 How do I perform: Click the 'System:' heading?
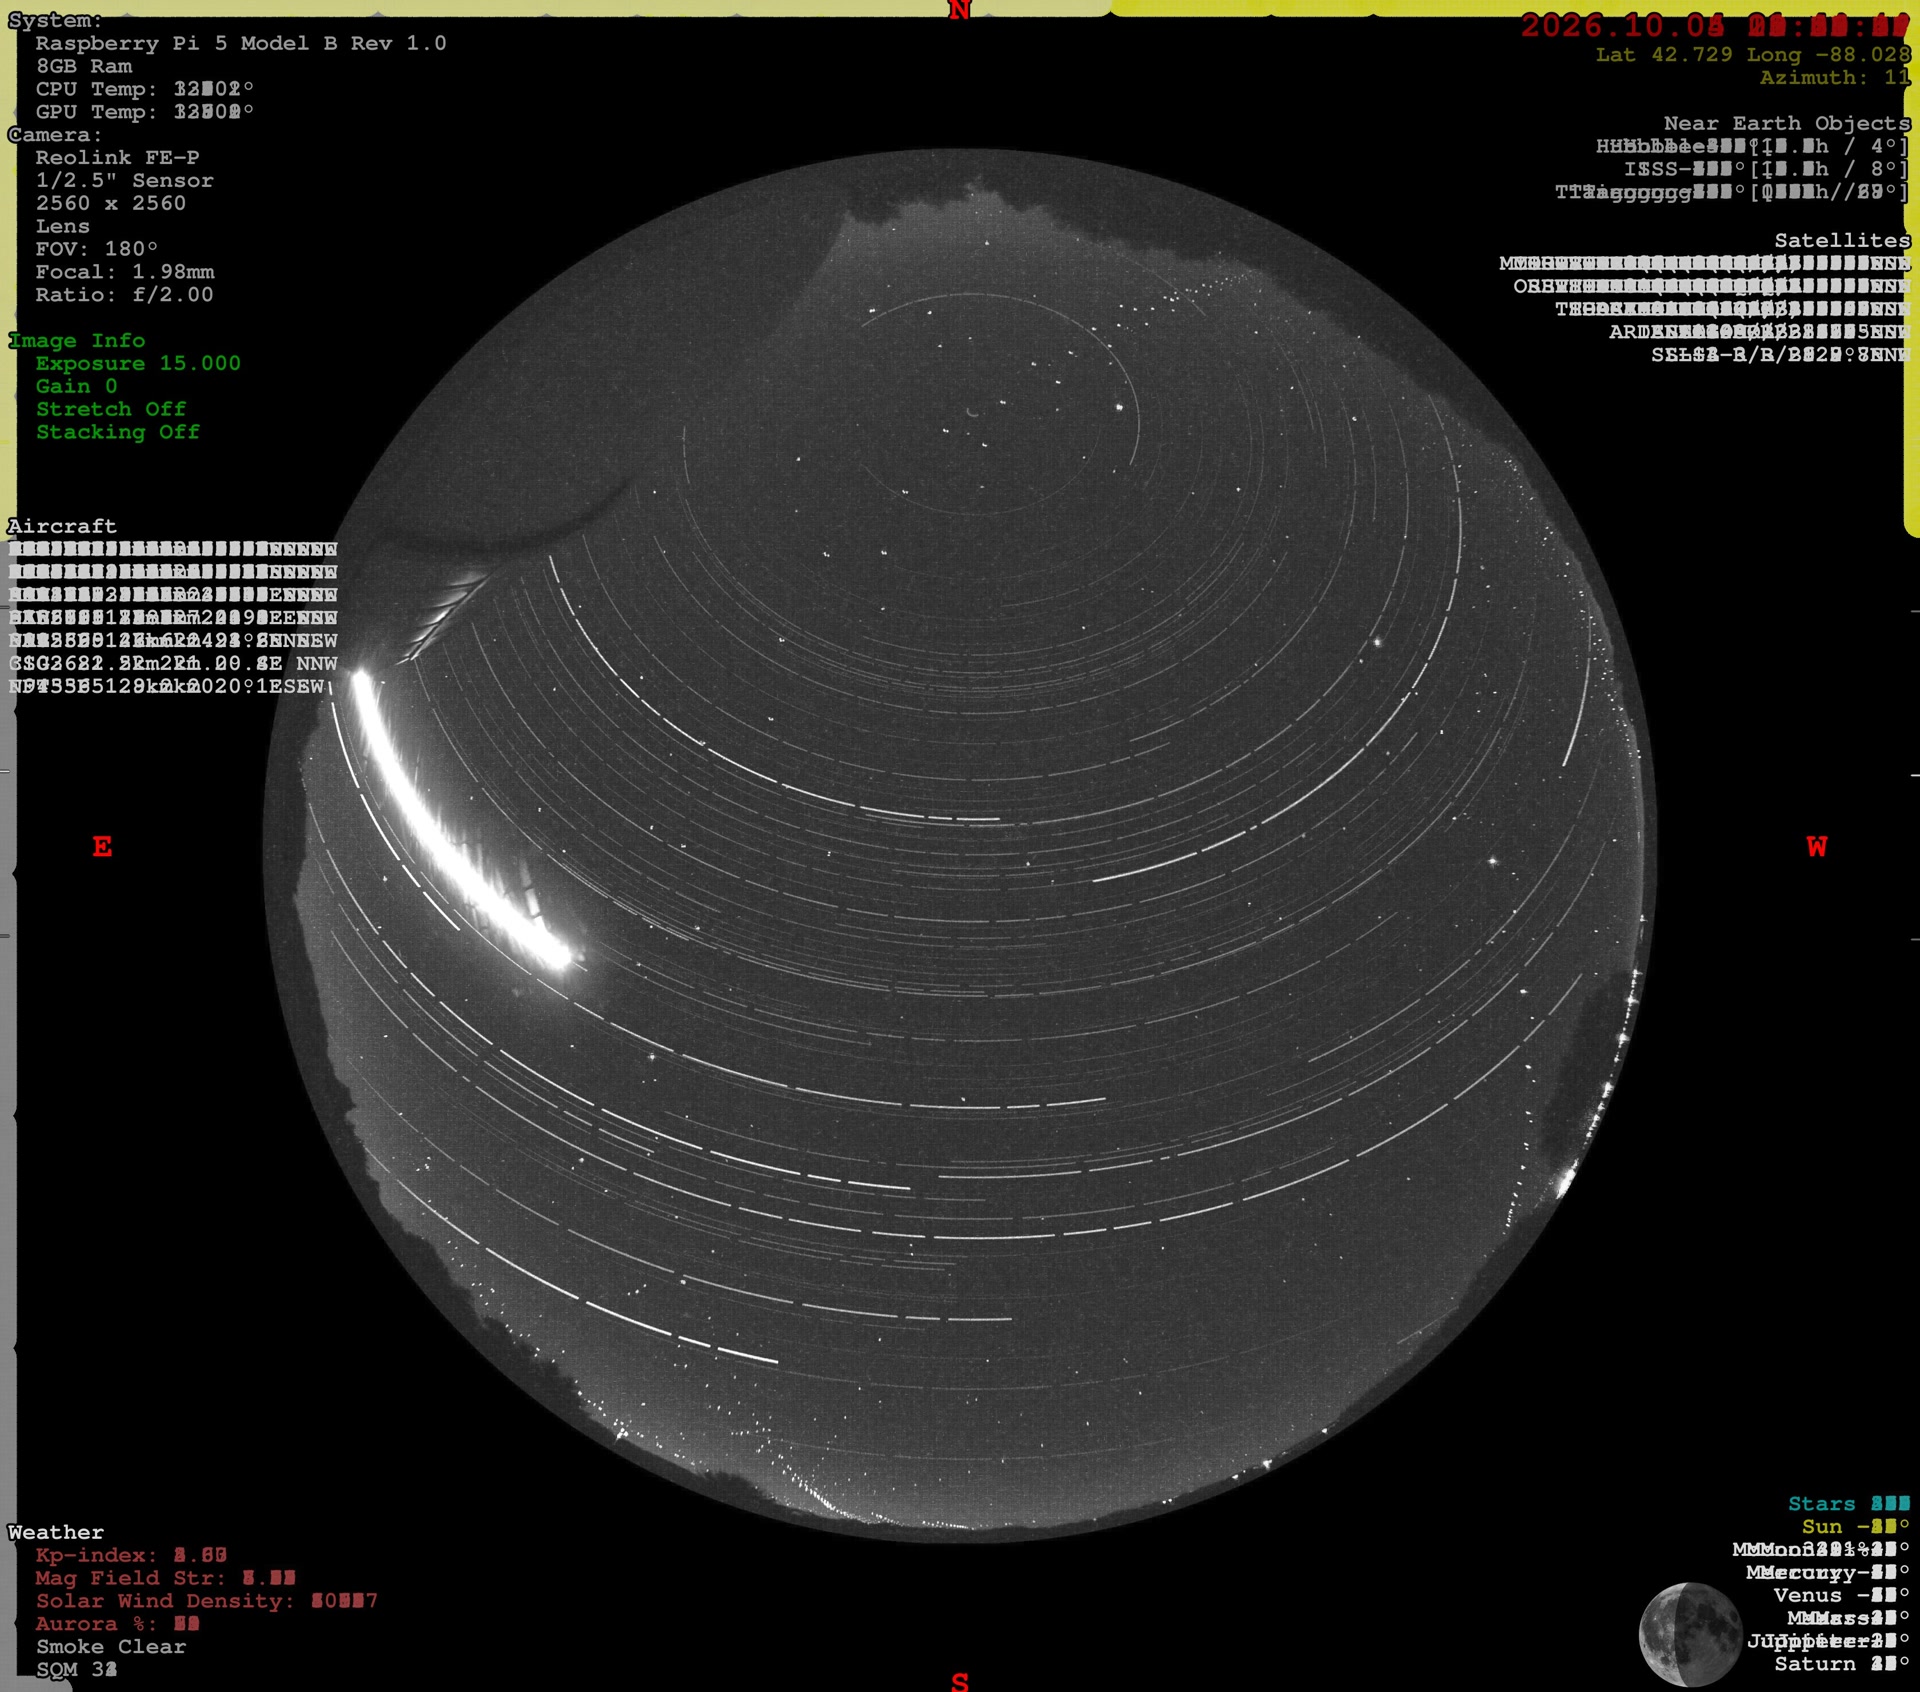[x=55, y=20]
